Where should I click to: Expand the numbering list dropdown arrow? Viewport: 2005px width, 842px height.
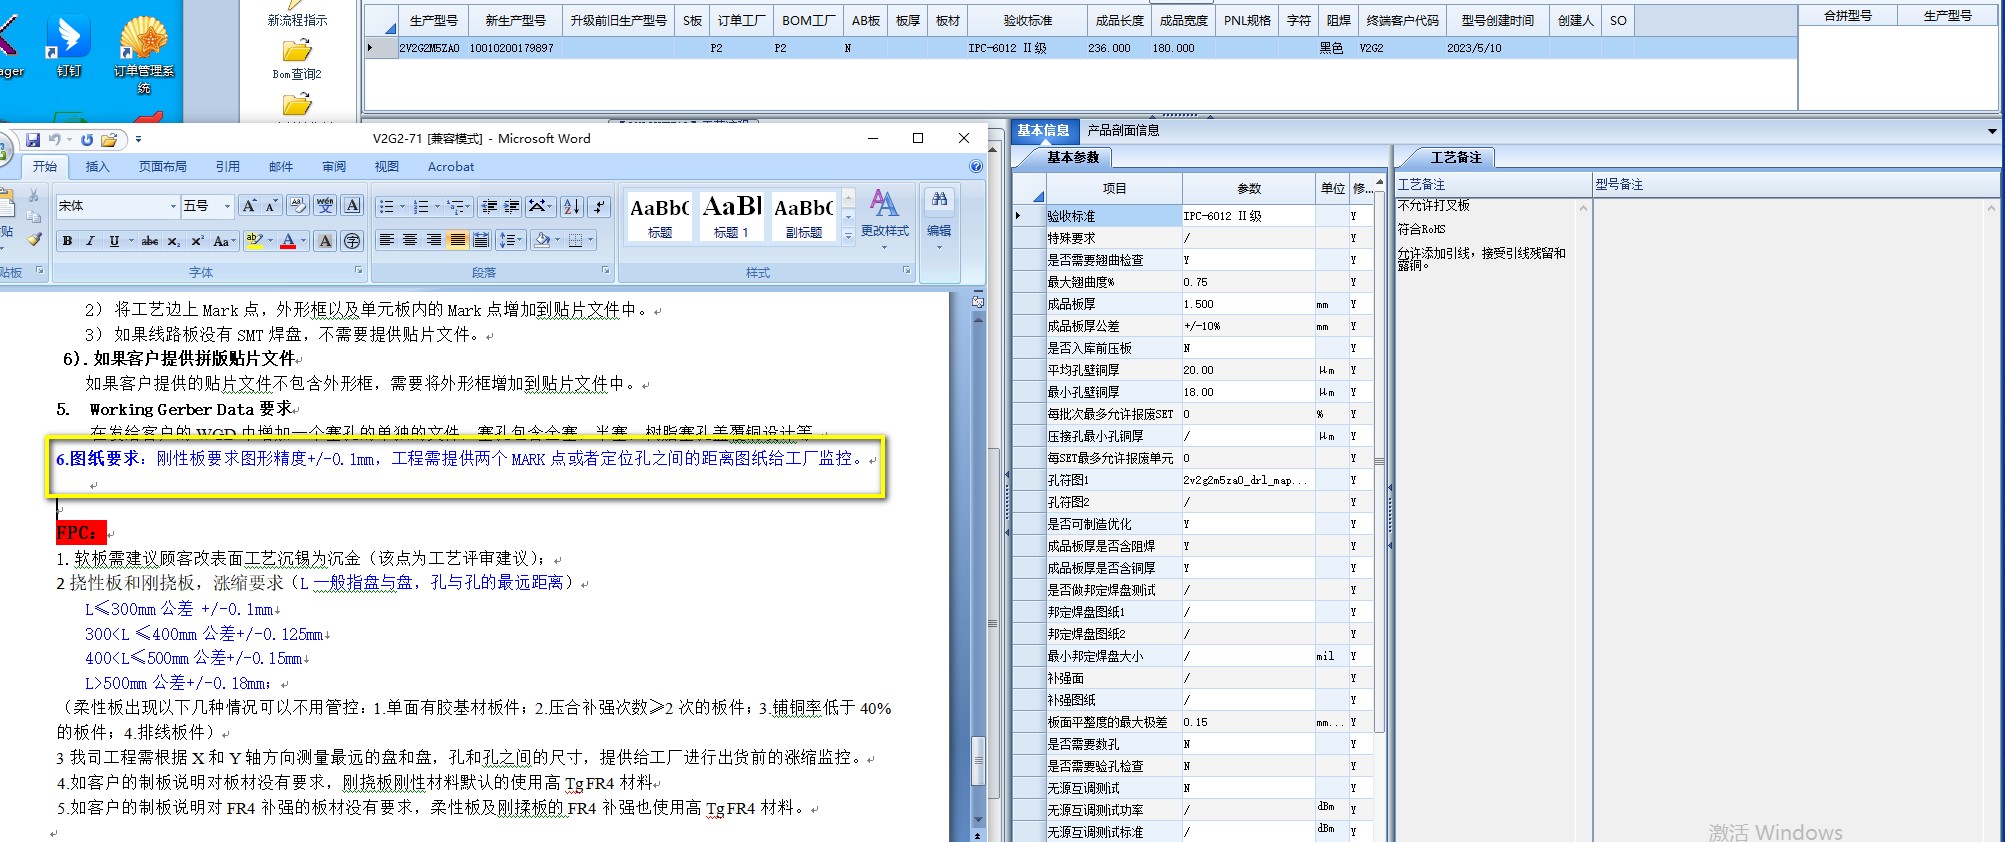437,207
